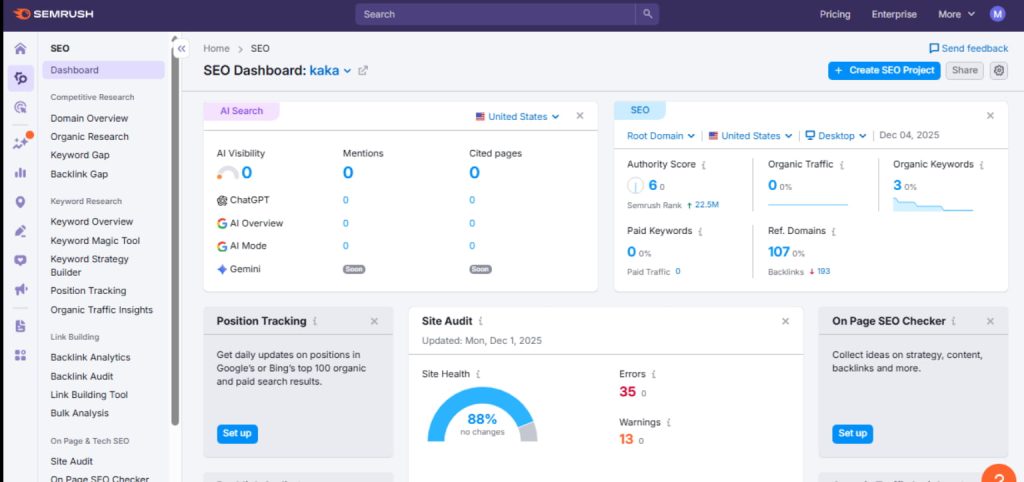This screenshot has width=1024, height=482.
Task: Click the Ref. Domains info icon
Action: click(x=834, y=231)
